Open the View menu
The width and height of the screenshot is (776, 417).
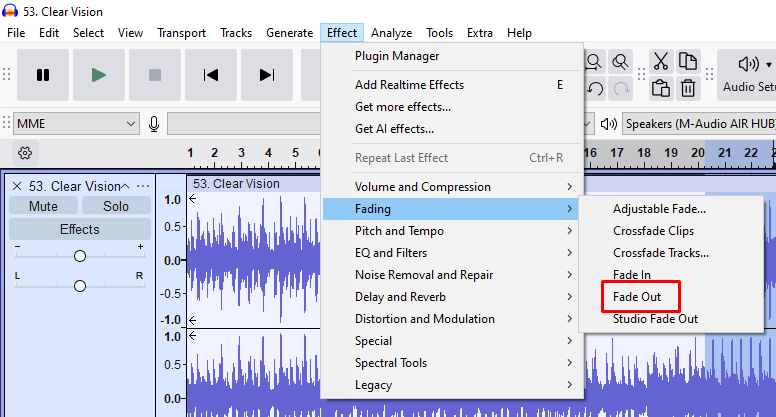pos(130,33)
